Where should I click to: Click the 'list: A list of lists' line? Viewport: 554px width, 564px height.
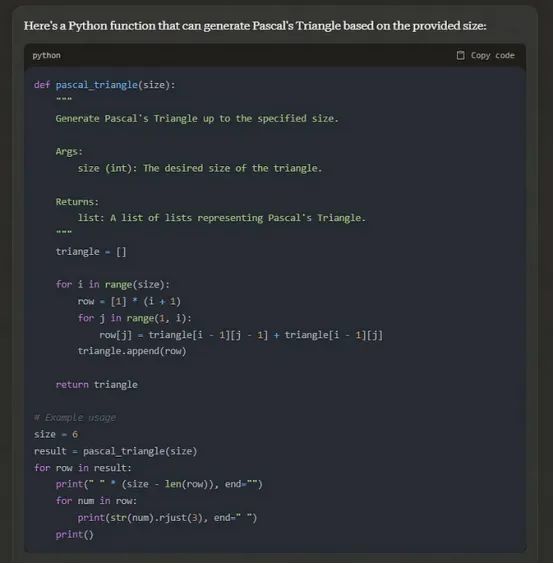click(222, 218)
